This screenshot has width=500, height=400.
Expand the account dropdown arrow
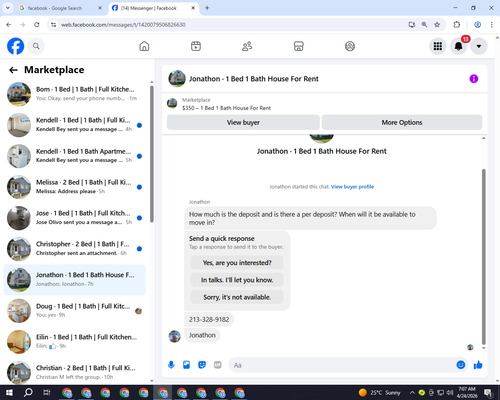[479, 46]
